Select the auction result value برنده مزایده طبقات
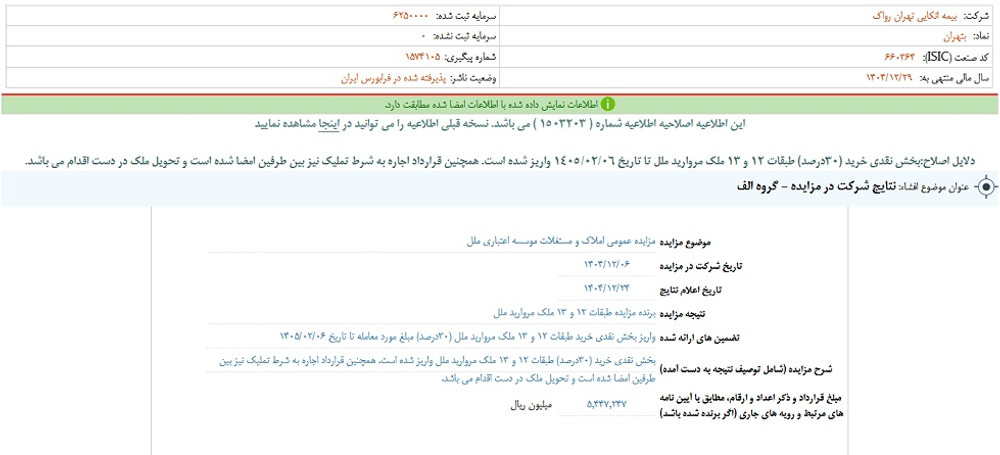The image size is (1000, 455). [x=577, y=313]
